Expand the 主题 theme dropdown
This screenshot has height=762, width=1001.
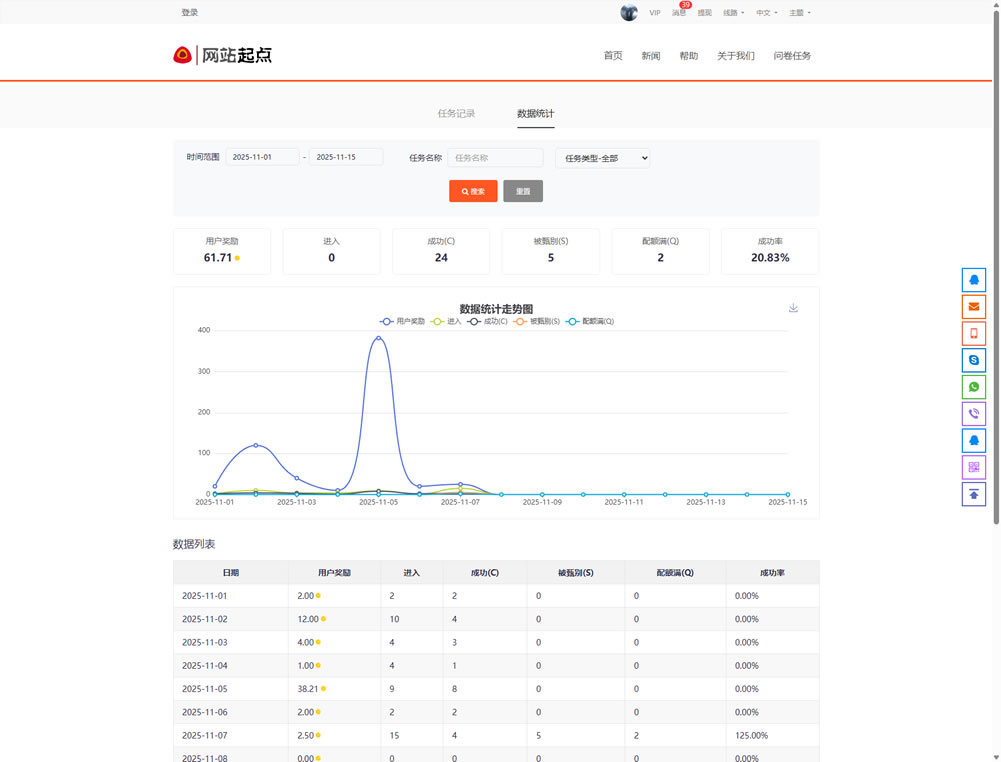pos(799,13)
